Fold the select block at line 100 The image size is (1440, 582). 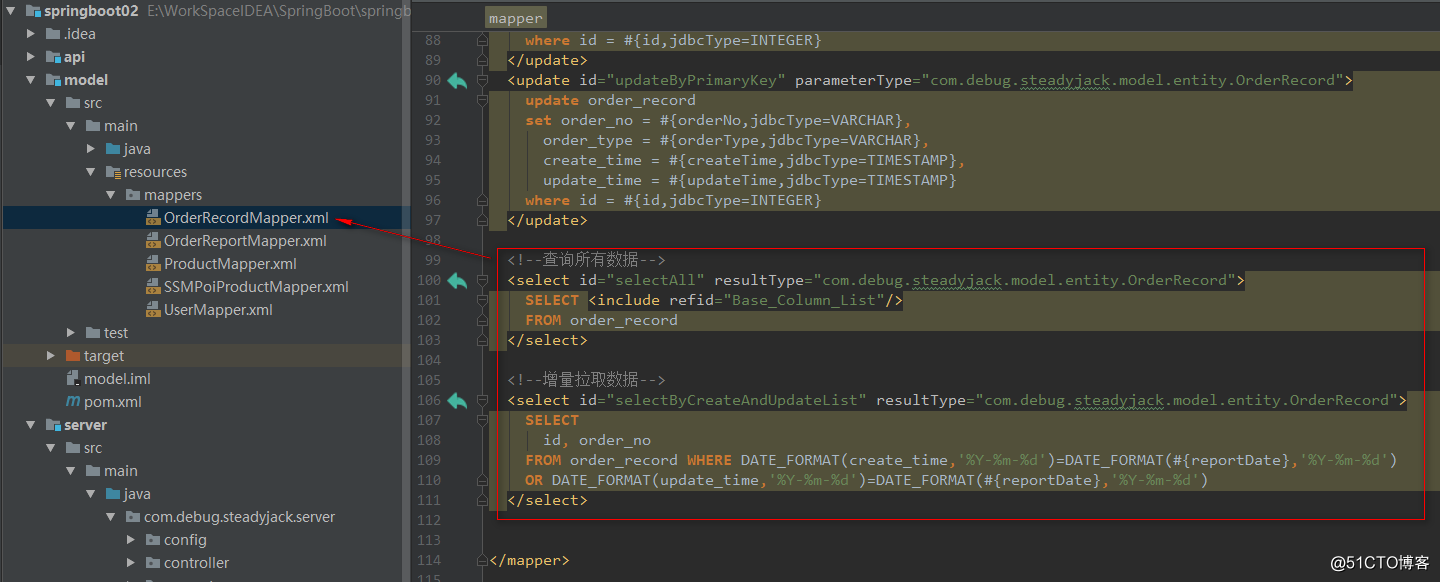pyautogui.click(x=483, y=281)
